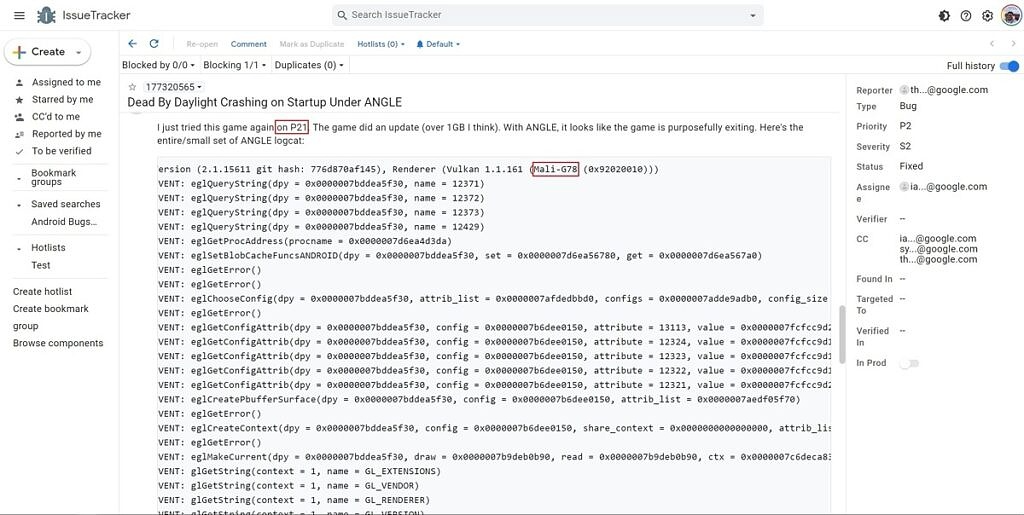Click the Type Bug value
This screenshot has height=515, width=1024.
tap(908, 106)
